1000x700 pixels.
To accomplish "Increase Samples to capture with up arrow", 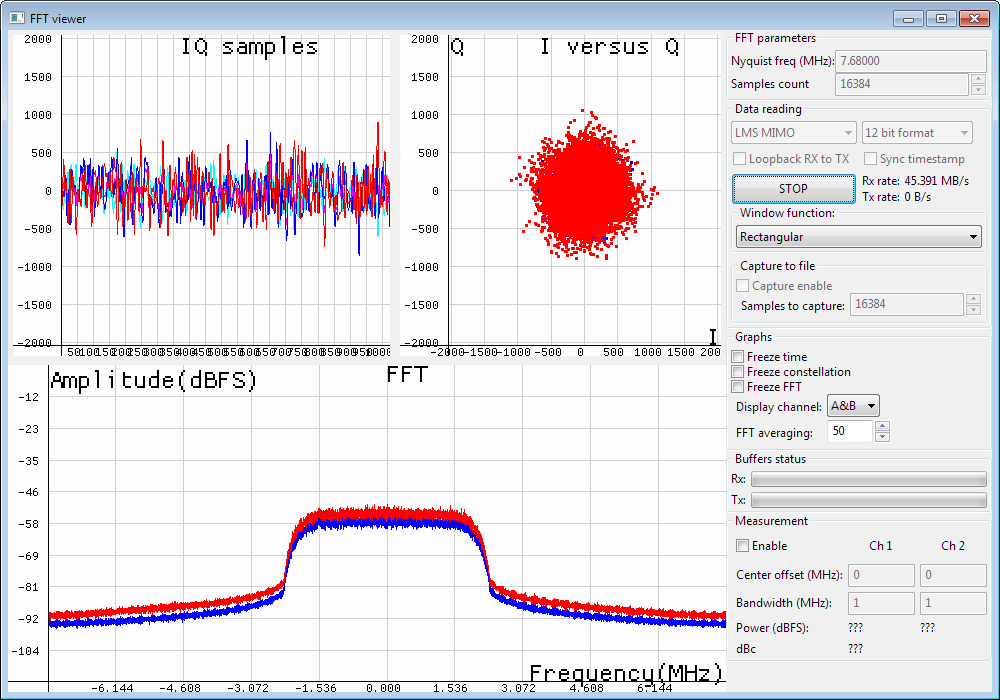I will (x=973, y=299).
